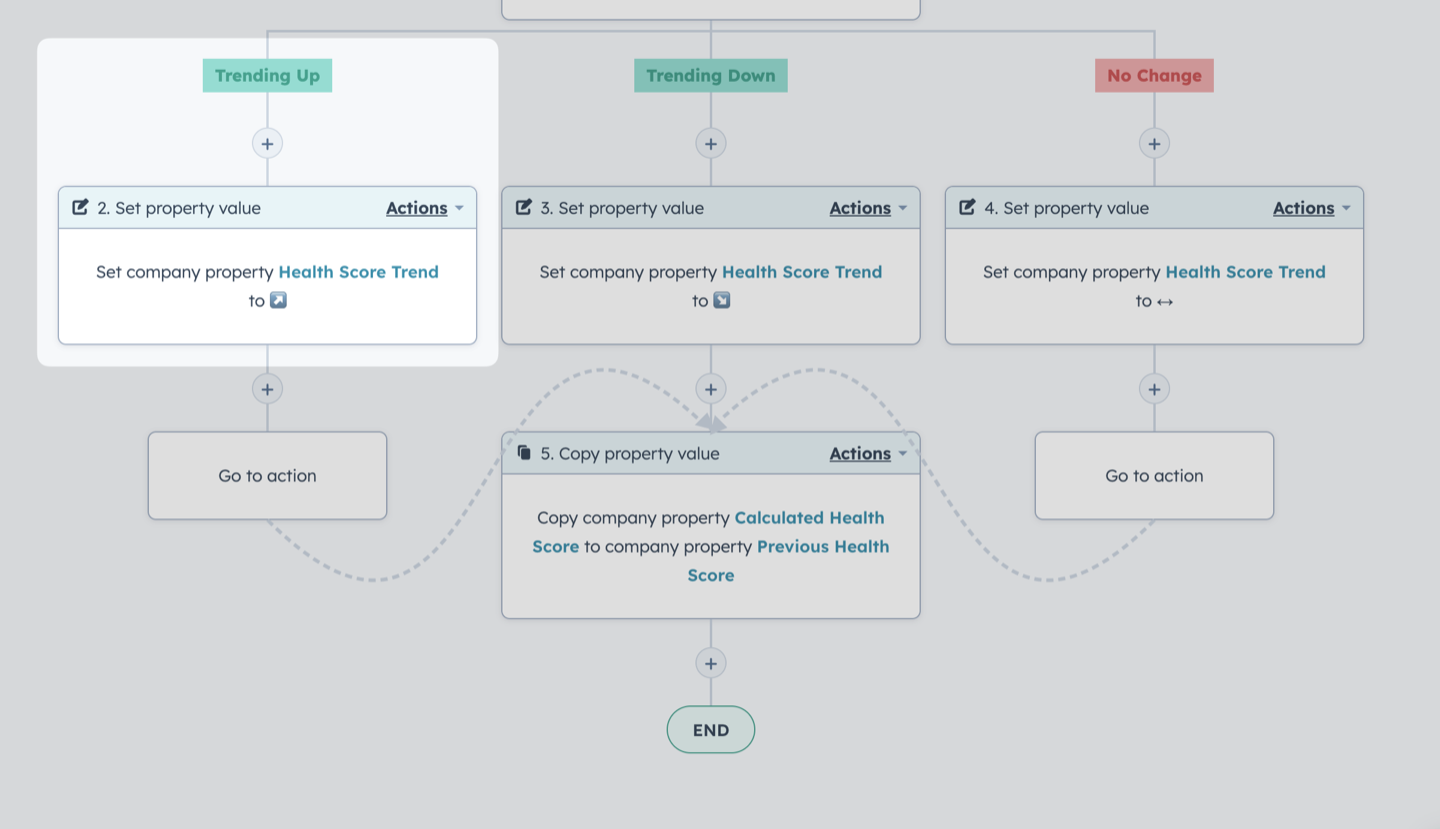
Task: Add action below Trending Down branch label
Action: pyautogui.click(x=711, y=143)
